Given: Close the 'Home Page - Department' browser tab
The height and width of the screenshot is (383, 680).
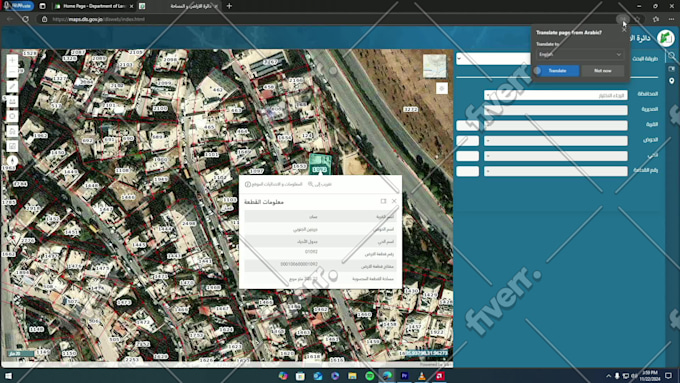Looking at the screenshot, I should coord(131,6).
